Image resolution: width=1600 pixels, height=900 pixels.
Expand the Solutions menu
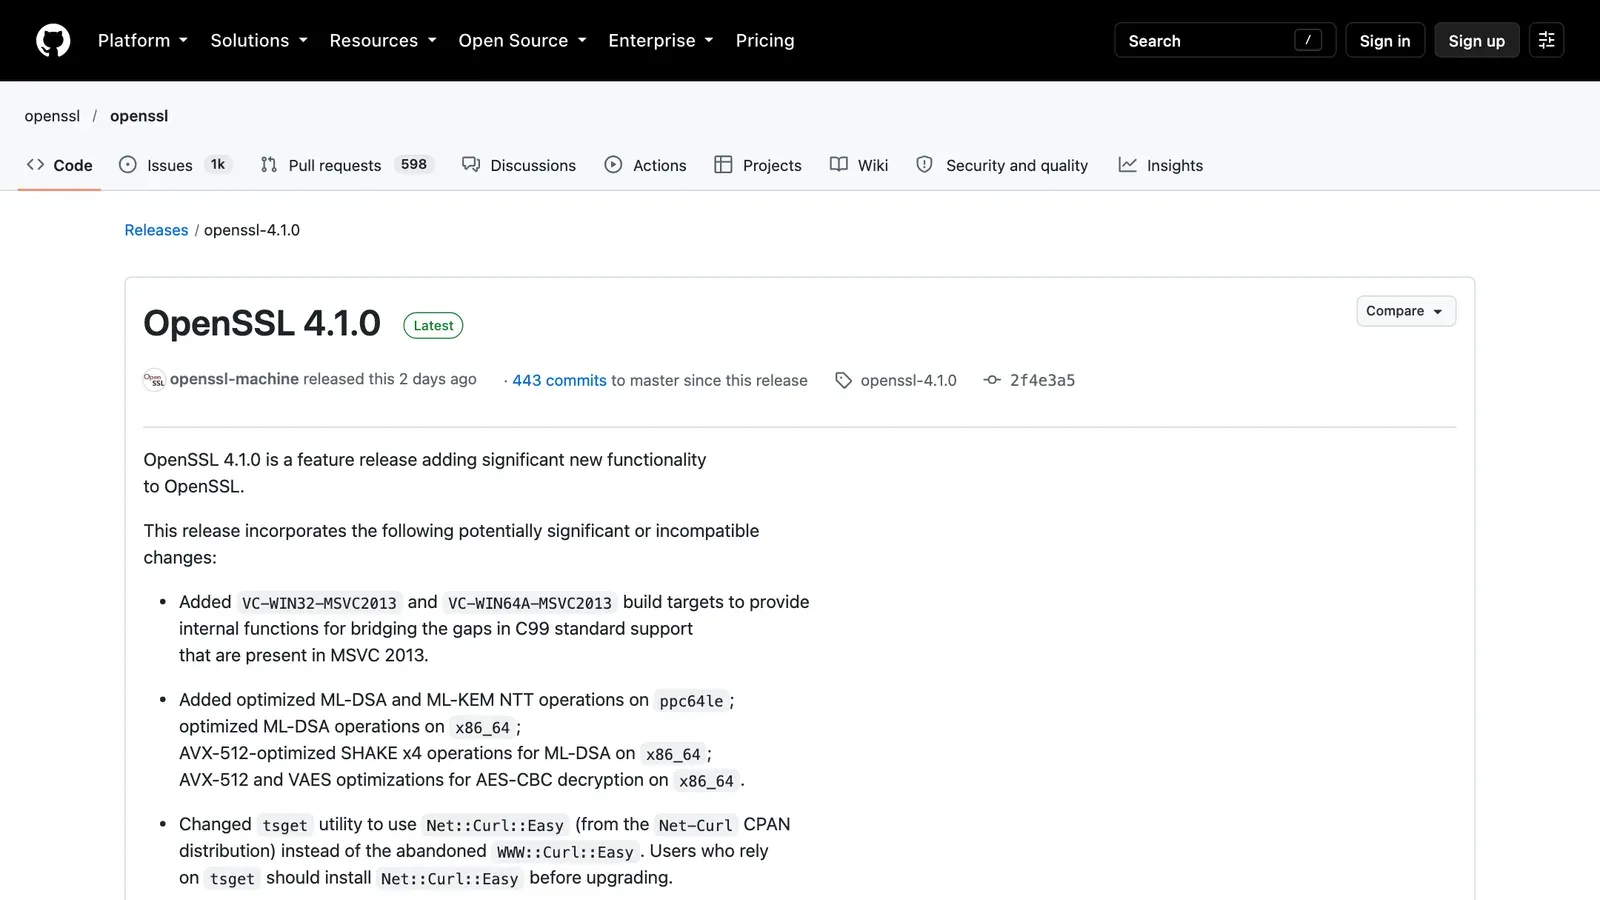click(x=259, y=41)
